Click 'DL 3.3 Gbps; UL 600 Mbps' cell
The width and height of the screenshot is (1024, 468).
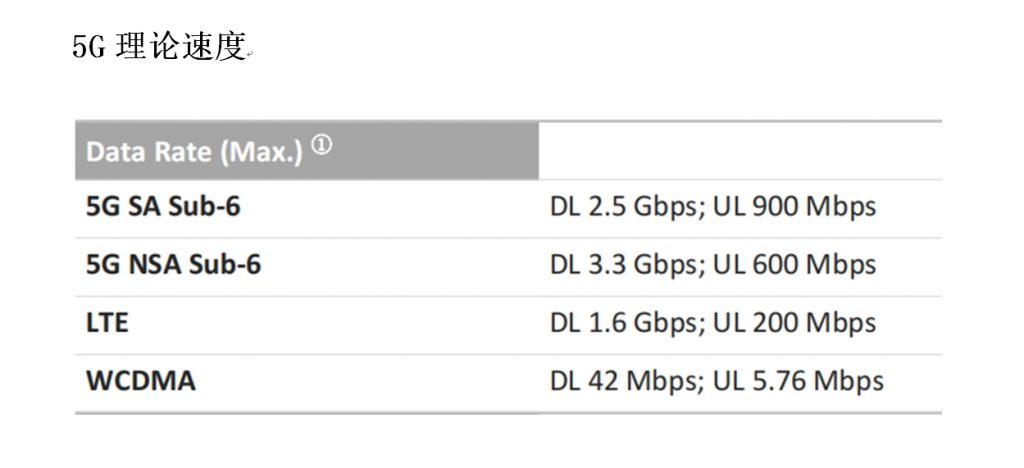coord(712,264)
